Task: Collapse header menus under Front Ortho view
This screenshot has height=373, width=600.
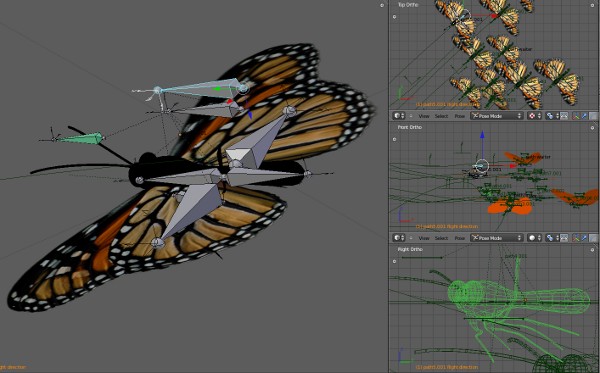Action: (411, 238)
